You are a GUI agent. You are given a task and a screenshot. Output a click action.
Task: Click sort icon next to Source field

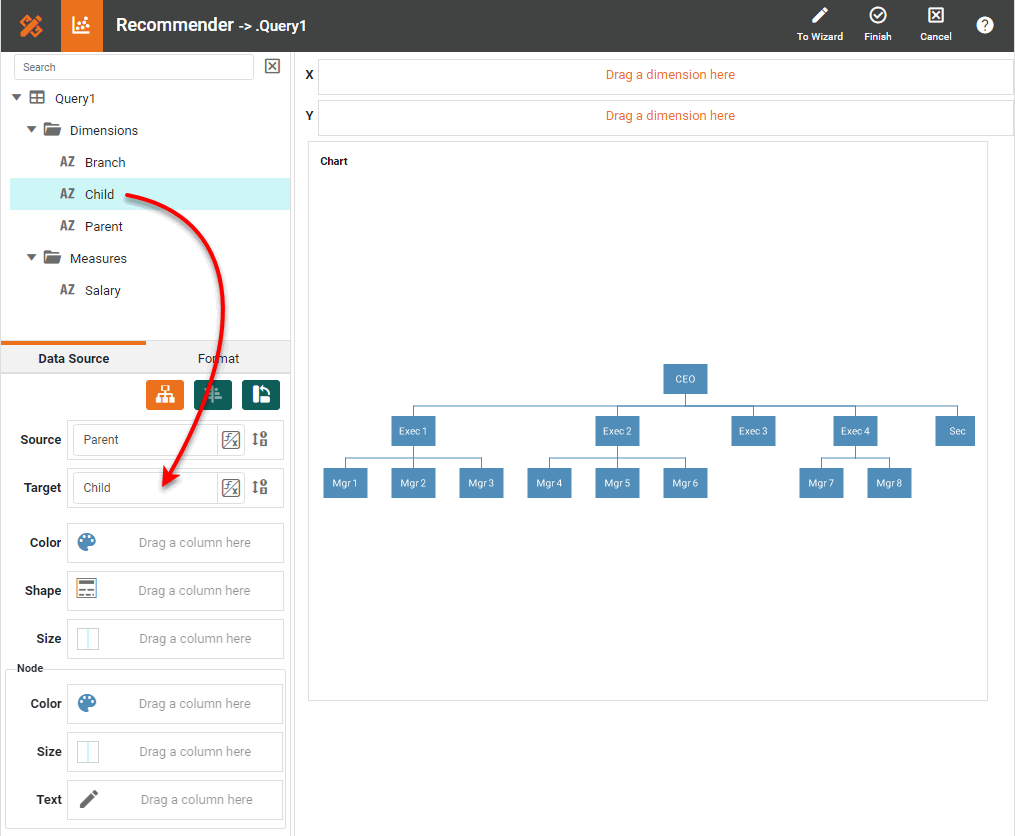pos(260,439)
